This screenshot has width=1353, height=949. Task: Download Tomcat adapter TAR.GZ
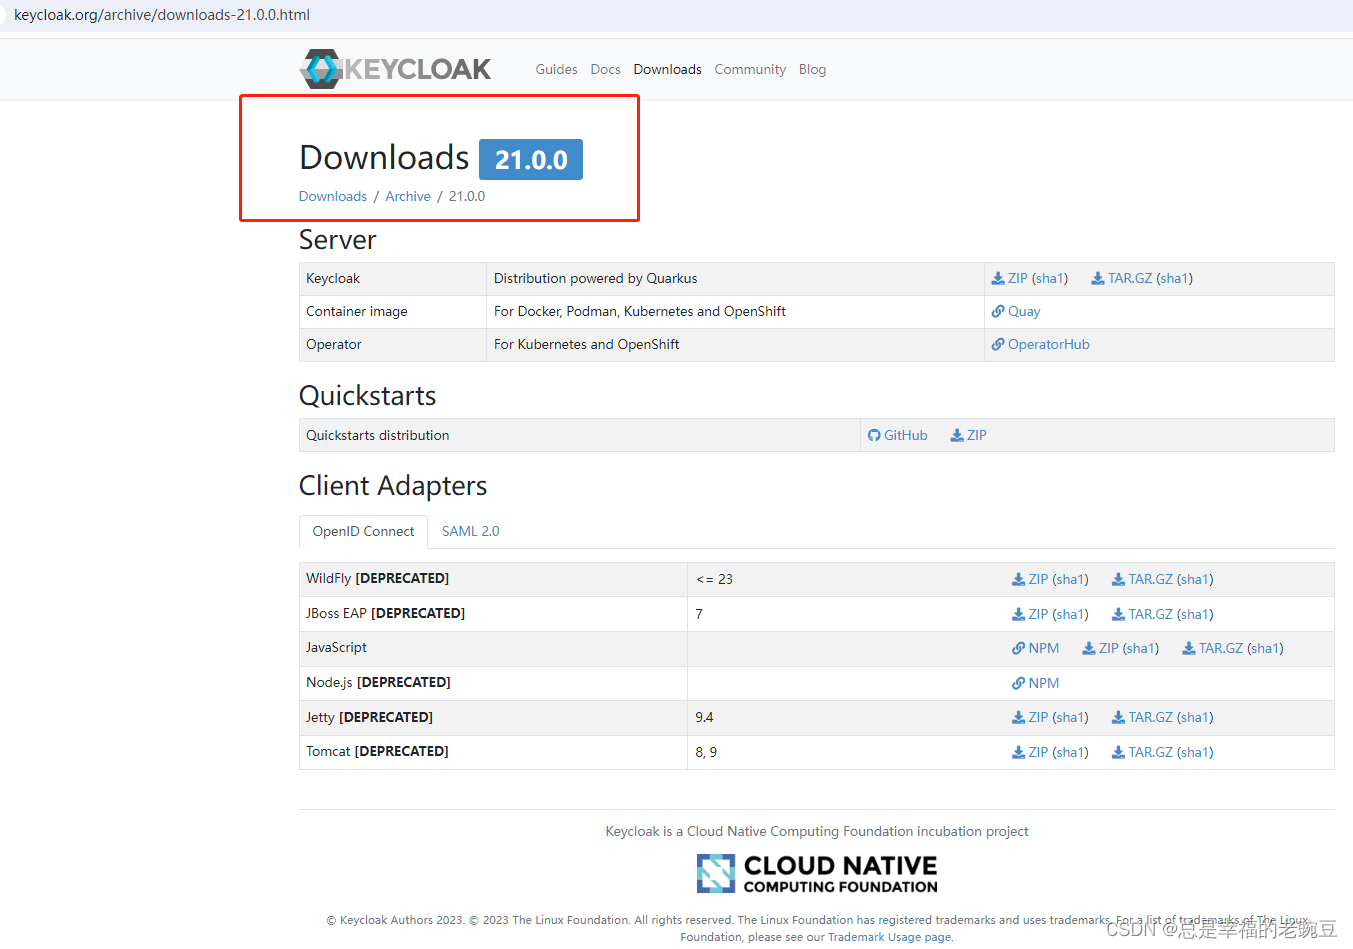tap(1142, 752)
